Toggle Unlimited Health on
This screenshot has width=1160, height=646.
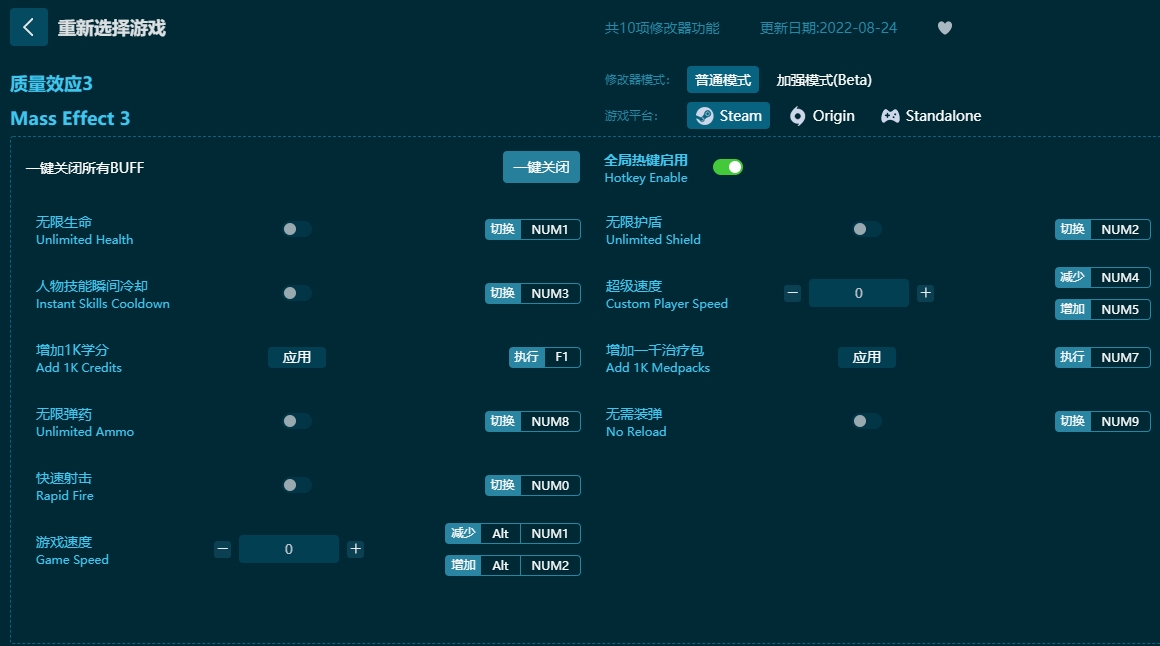[x=296, y=229]
